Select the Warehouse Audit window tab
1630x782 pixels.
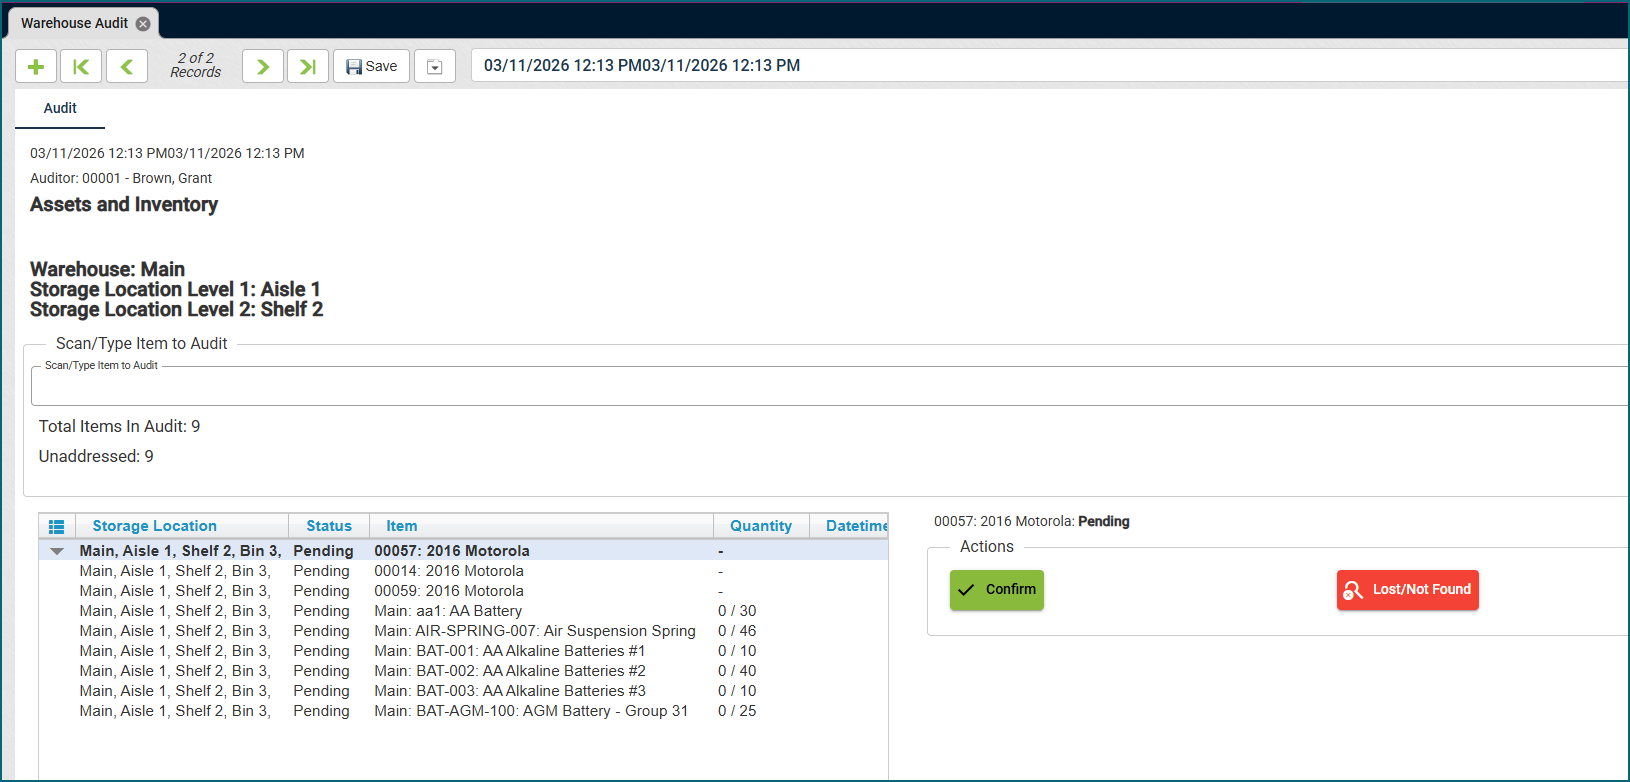[x=75, y=23]
